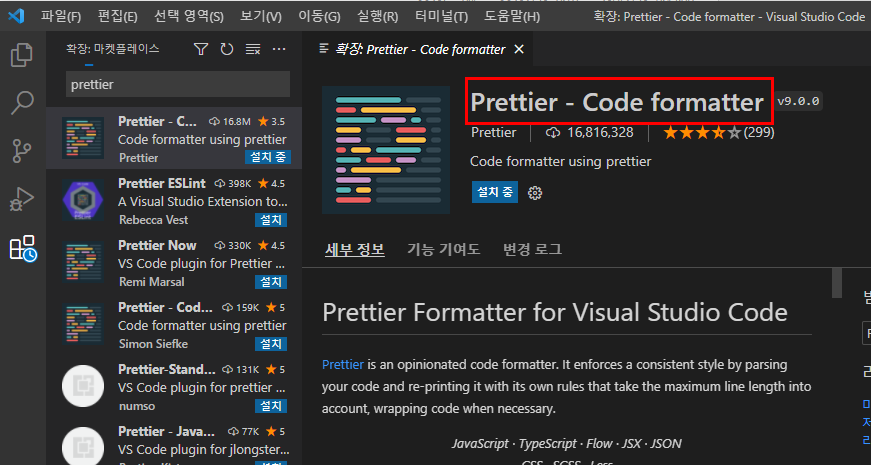Open the Source Control view

22,151
